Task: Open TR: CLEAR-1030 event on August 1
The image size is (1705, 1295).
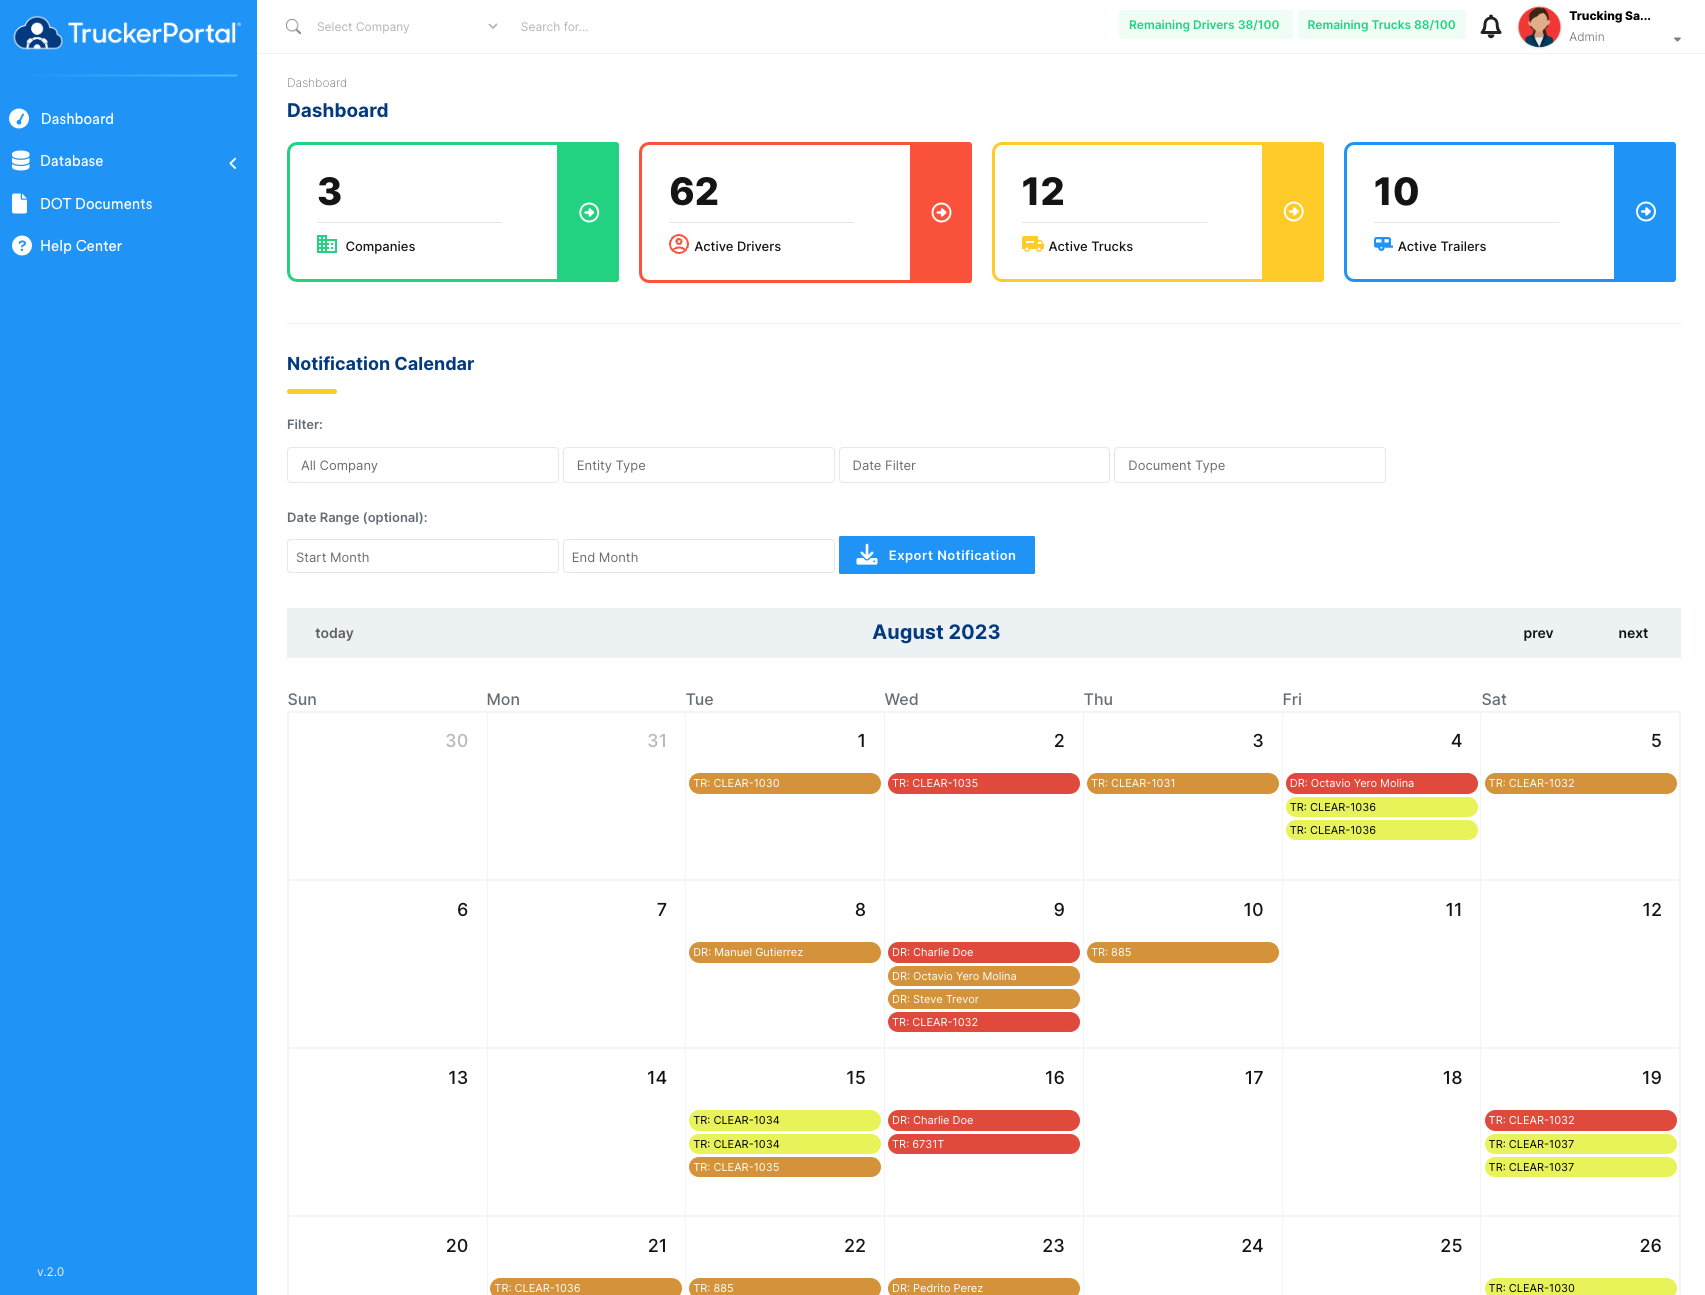Action: [785, 783]
